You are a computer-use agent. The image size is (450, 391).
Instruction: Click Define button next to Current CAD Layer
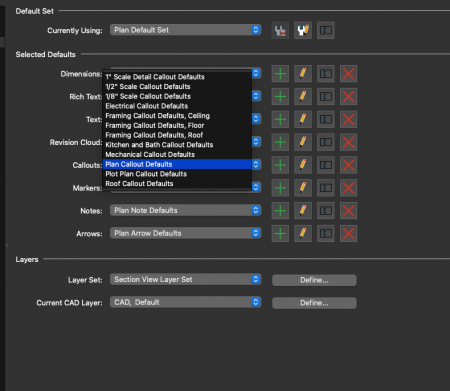[314, 303]
